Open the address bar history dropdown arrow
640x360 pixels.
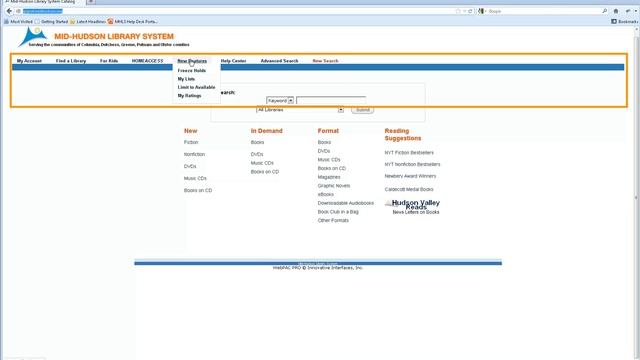(x=464, y=11)
